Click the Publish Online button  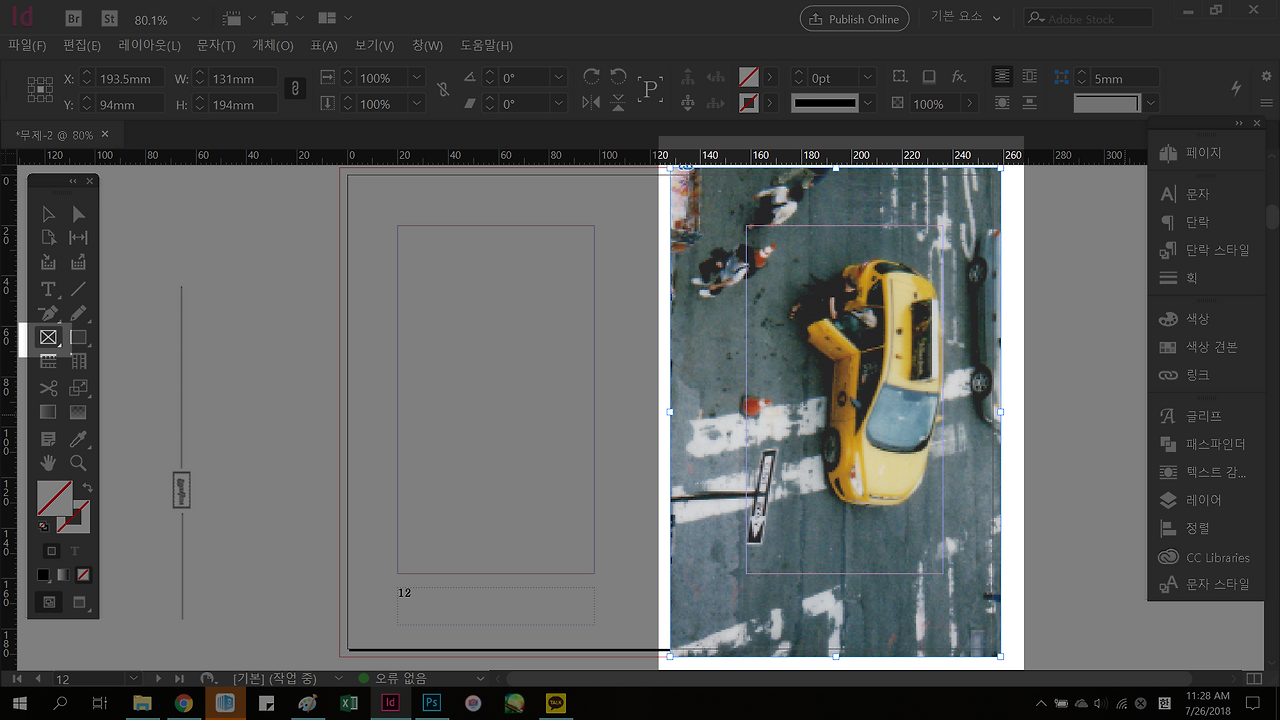(855, 19)
